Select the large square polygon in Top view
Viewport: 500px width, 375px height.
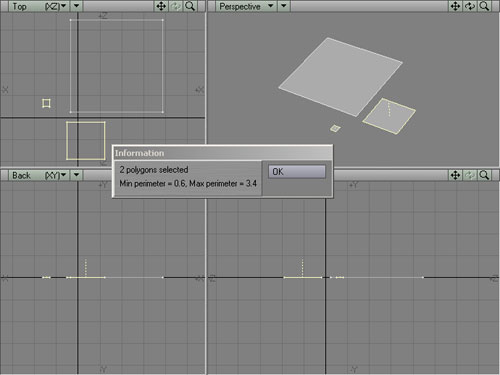[117, 66]
